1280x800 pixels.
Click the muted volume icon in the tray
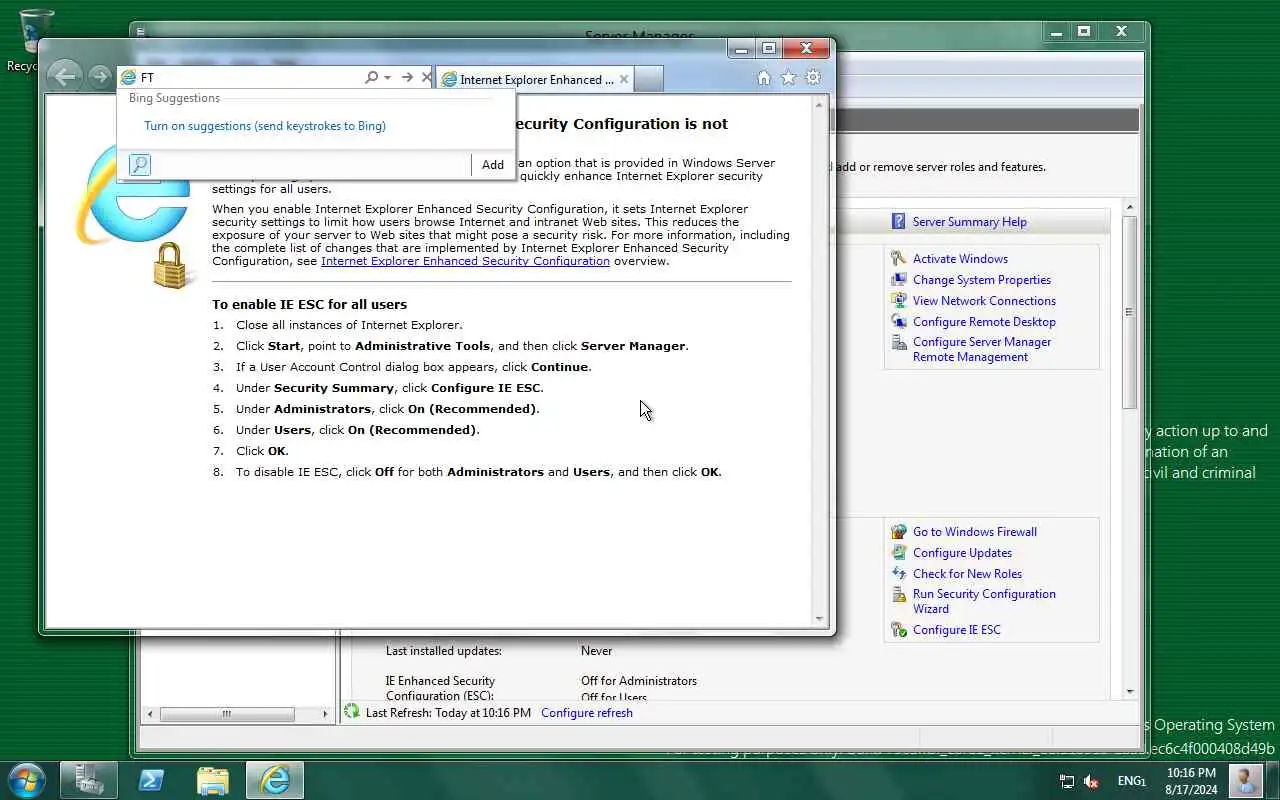click(1092, 781)
